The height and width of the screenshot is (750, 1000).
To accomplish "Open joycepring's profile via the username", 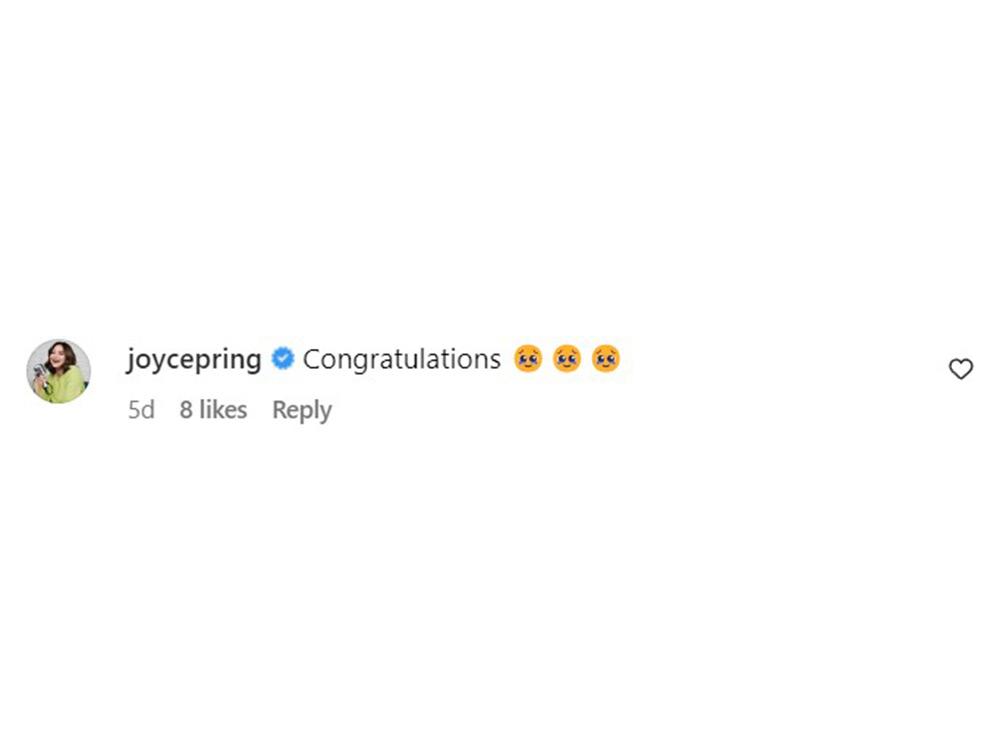I will [x=194, y=358].
